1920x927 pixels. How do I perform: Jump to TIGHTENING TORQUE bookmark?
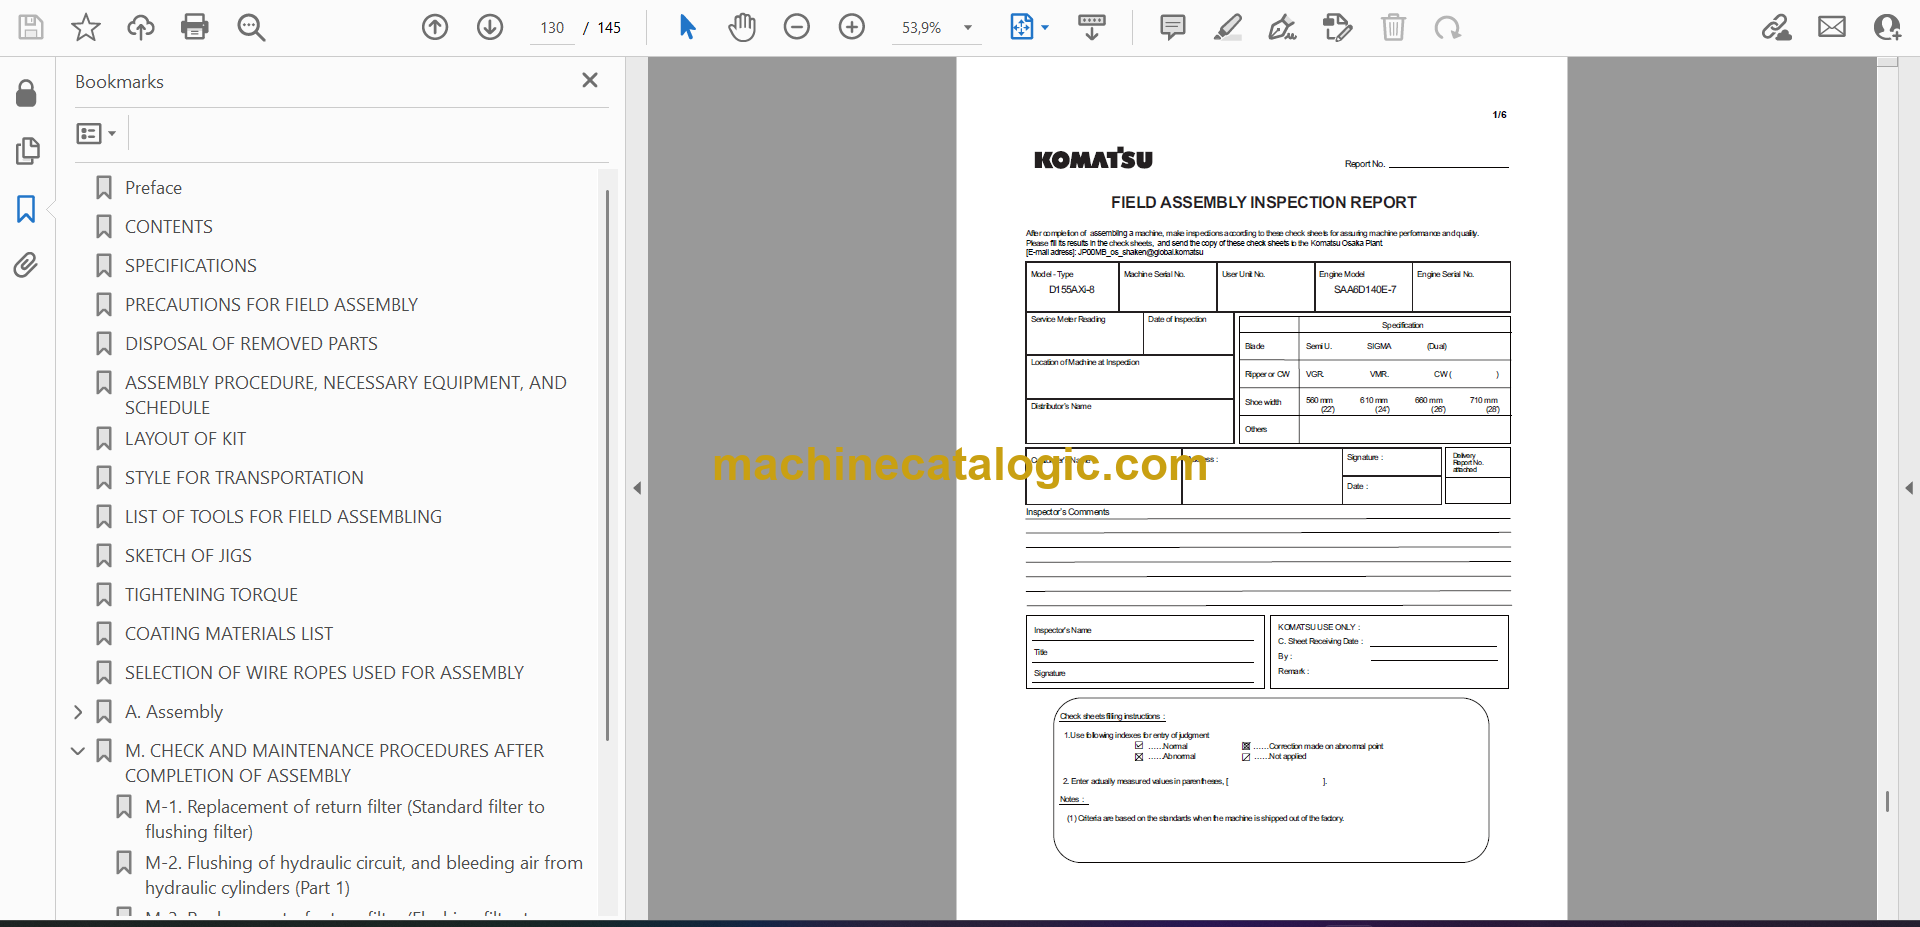click(x=211, y=595)
